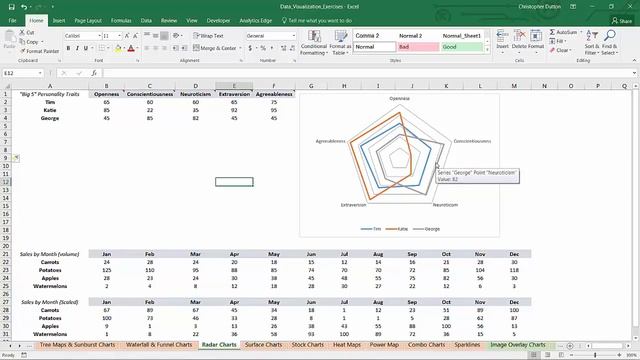Click the Fill button in Editing group
The height and width of the screenshot is (360, 640).
tap(557, 41)
